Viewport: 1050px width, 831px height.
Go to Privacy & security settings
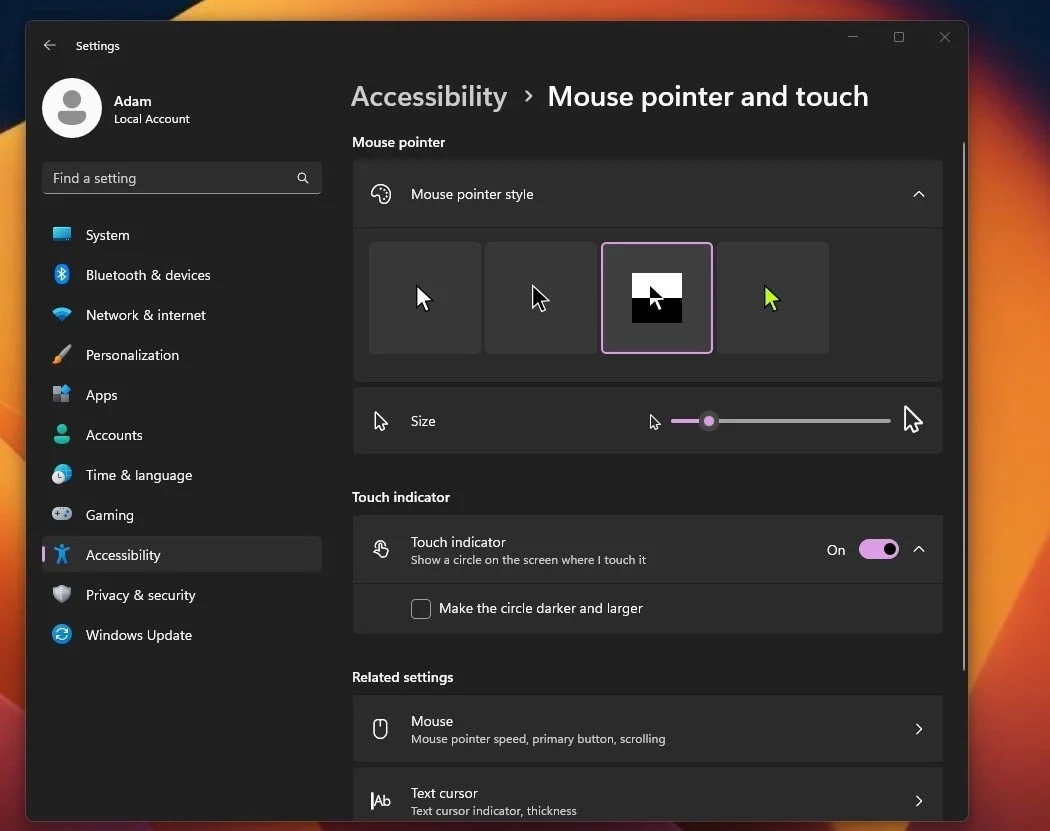coord(140,595)
